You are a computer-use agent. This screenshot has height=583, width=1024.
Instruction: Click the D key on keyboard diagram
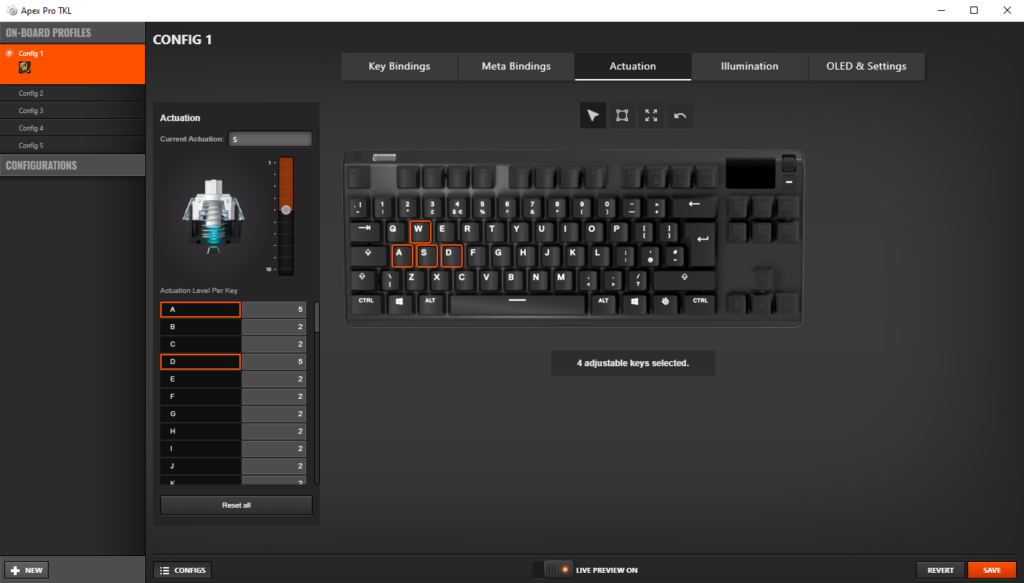(451, 255)
